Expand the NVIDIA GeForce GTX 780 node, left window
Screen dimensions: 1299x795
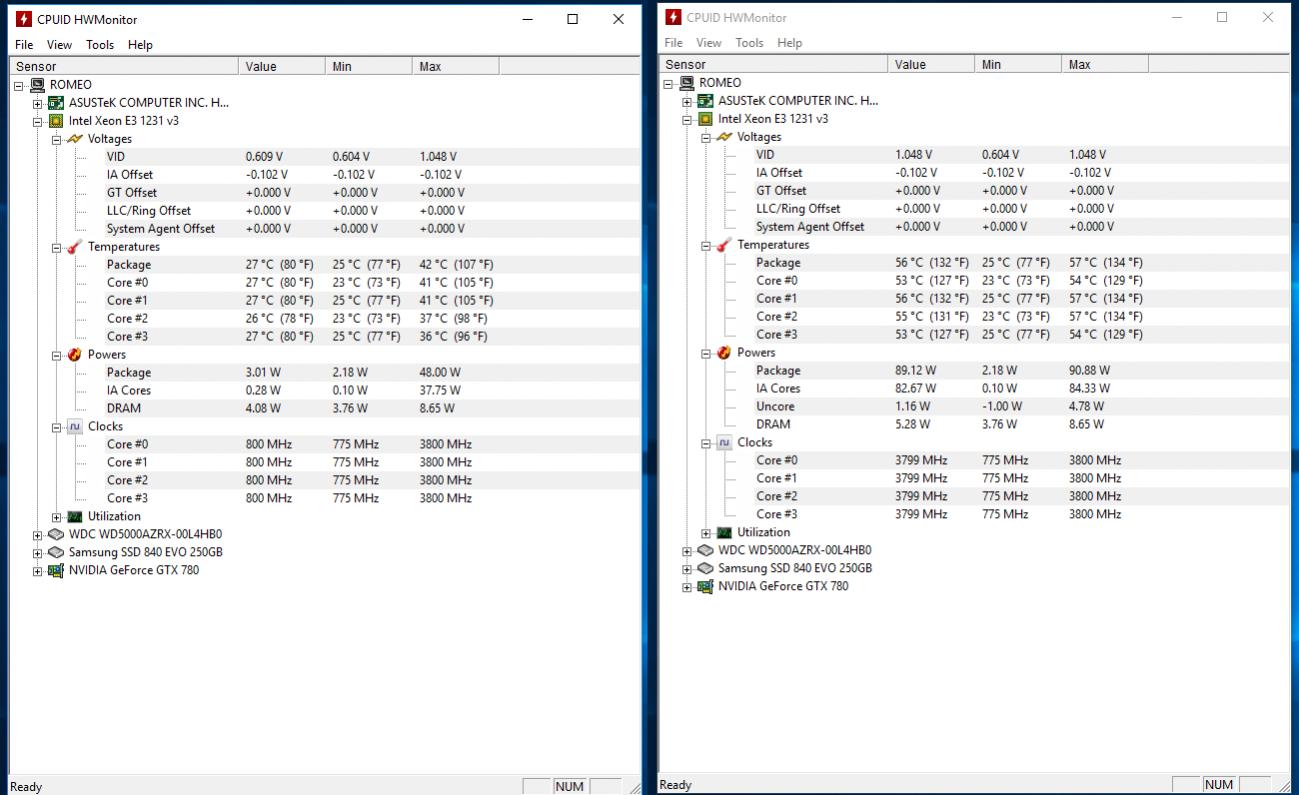click(x=38, y=572)
